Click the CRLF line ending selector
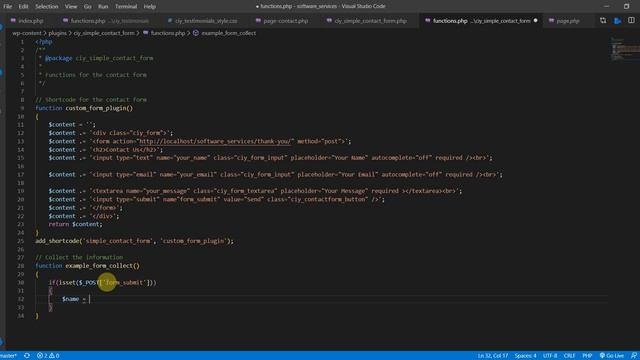 click(x=569, y=356)
